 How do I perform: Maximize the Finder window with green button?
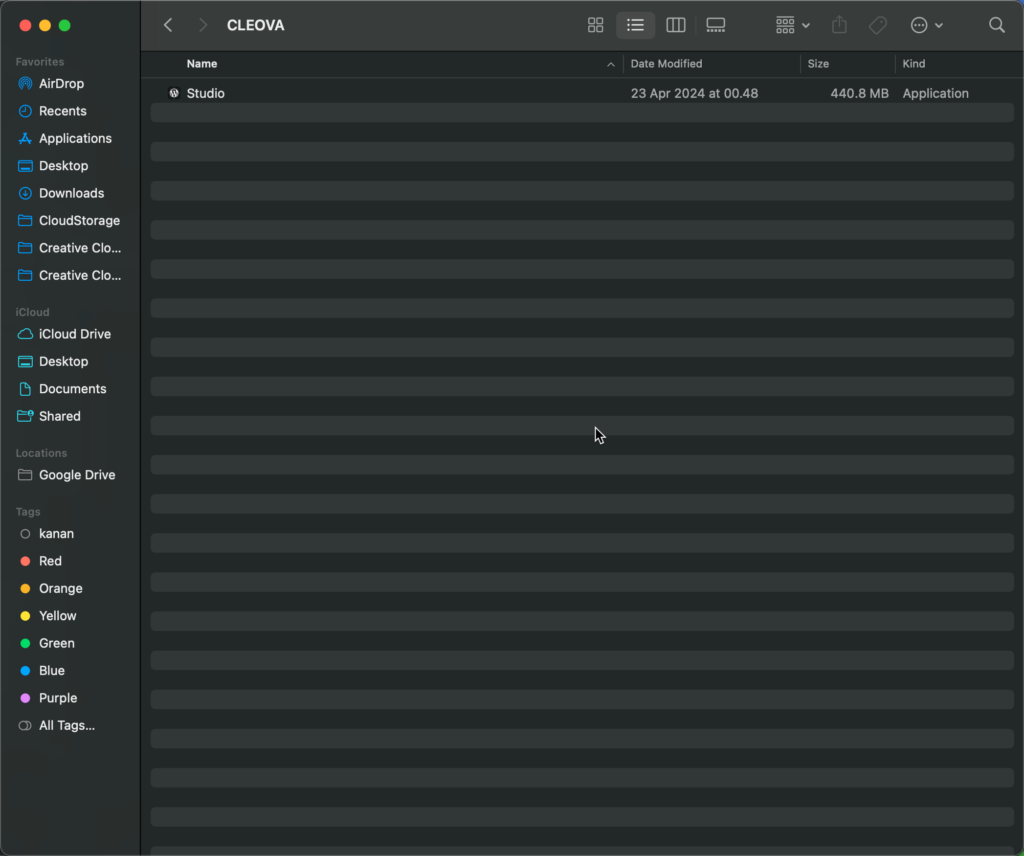65,25
